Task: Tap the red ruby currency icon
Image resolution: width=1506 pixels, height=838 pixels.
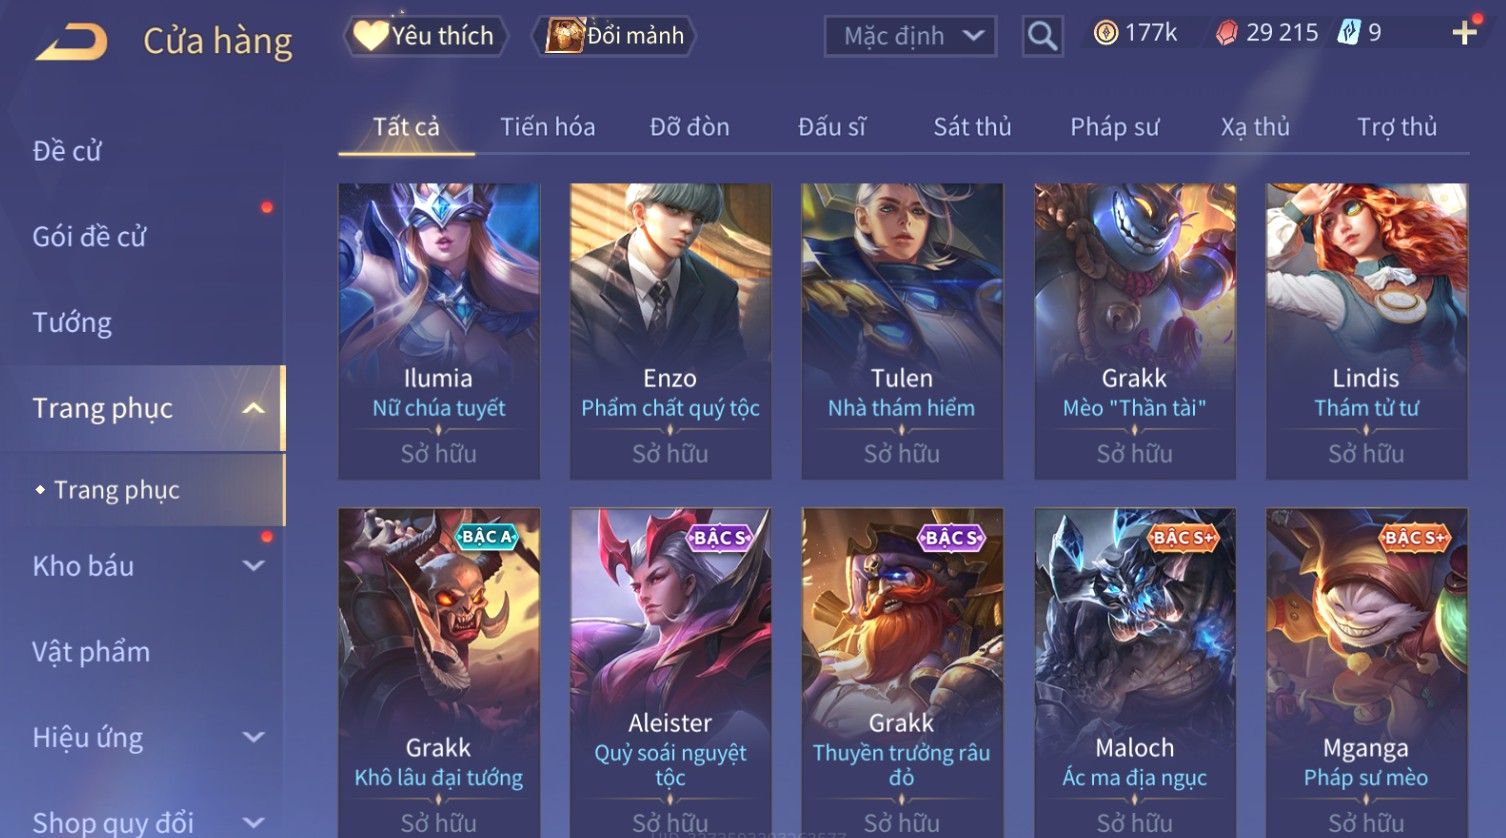Action: [x=1226, y=34]
